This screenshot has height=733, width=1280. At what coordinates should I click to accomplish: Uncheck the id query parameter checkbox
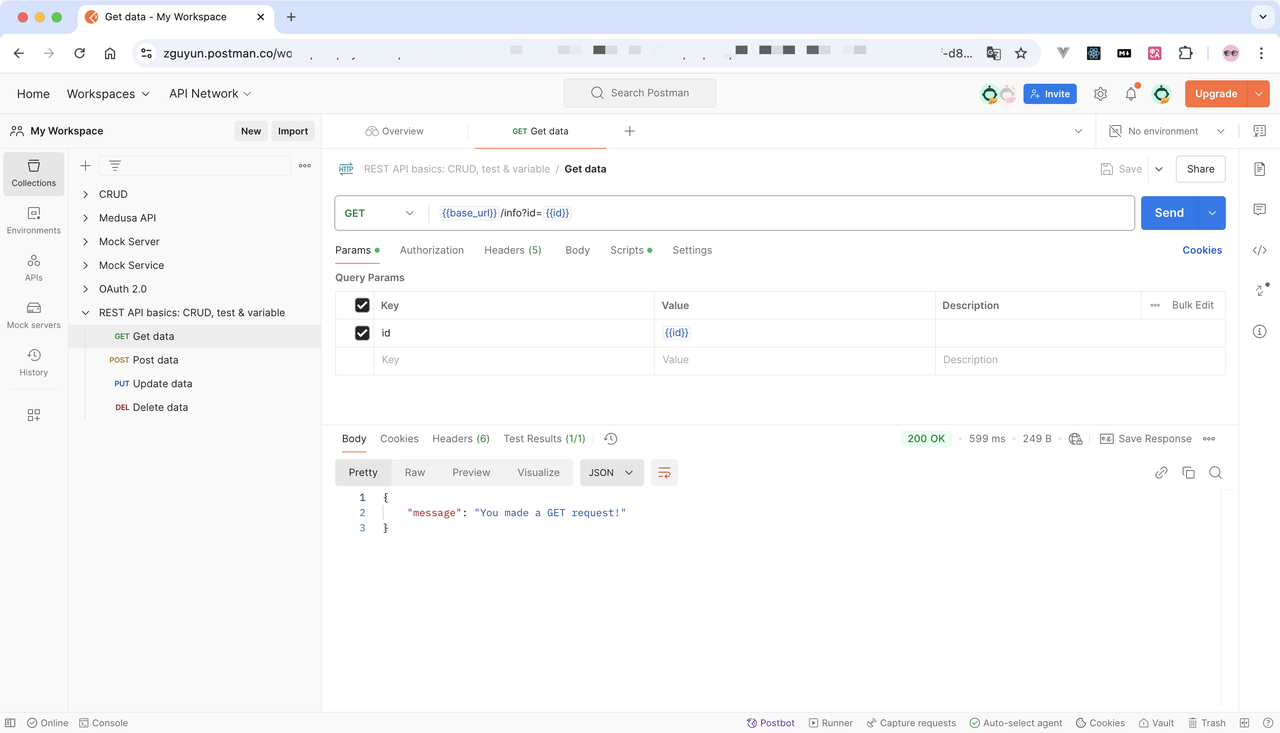pos(362,333)
